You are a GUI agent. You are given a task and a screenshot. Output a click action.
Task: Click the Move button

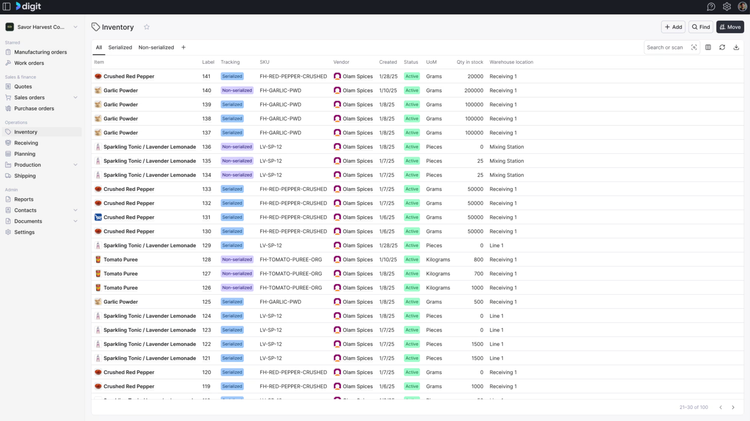[x=730, y=27]
